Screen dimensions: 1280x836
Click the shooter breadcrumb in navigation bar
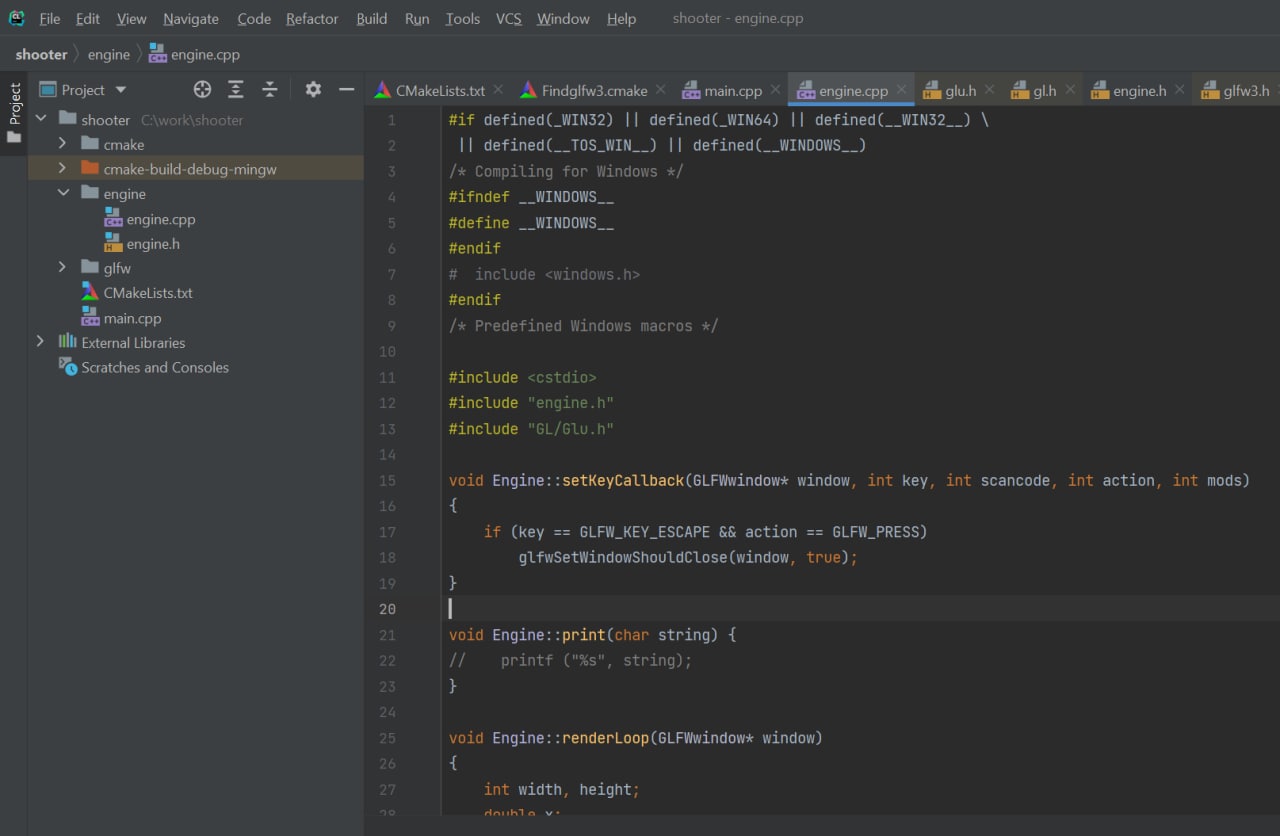coord(41,54)
